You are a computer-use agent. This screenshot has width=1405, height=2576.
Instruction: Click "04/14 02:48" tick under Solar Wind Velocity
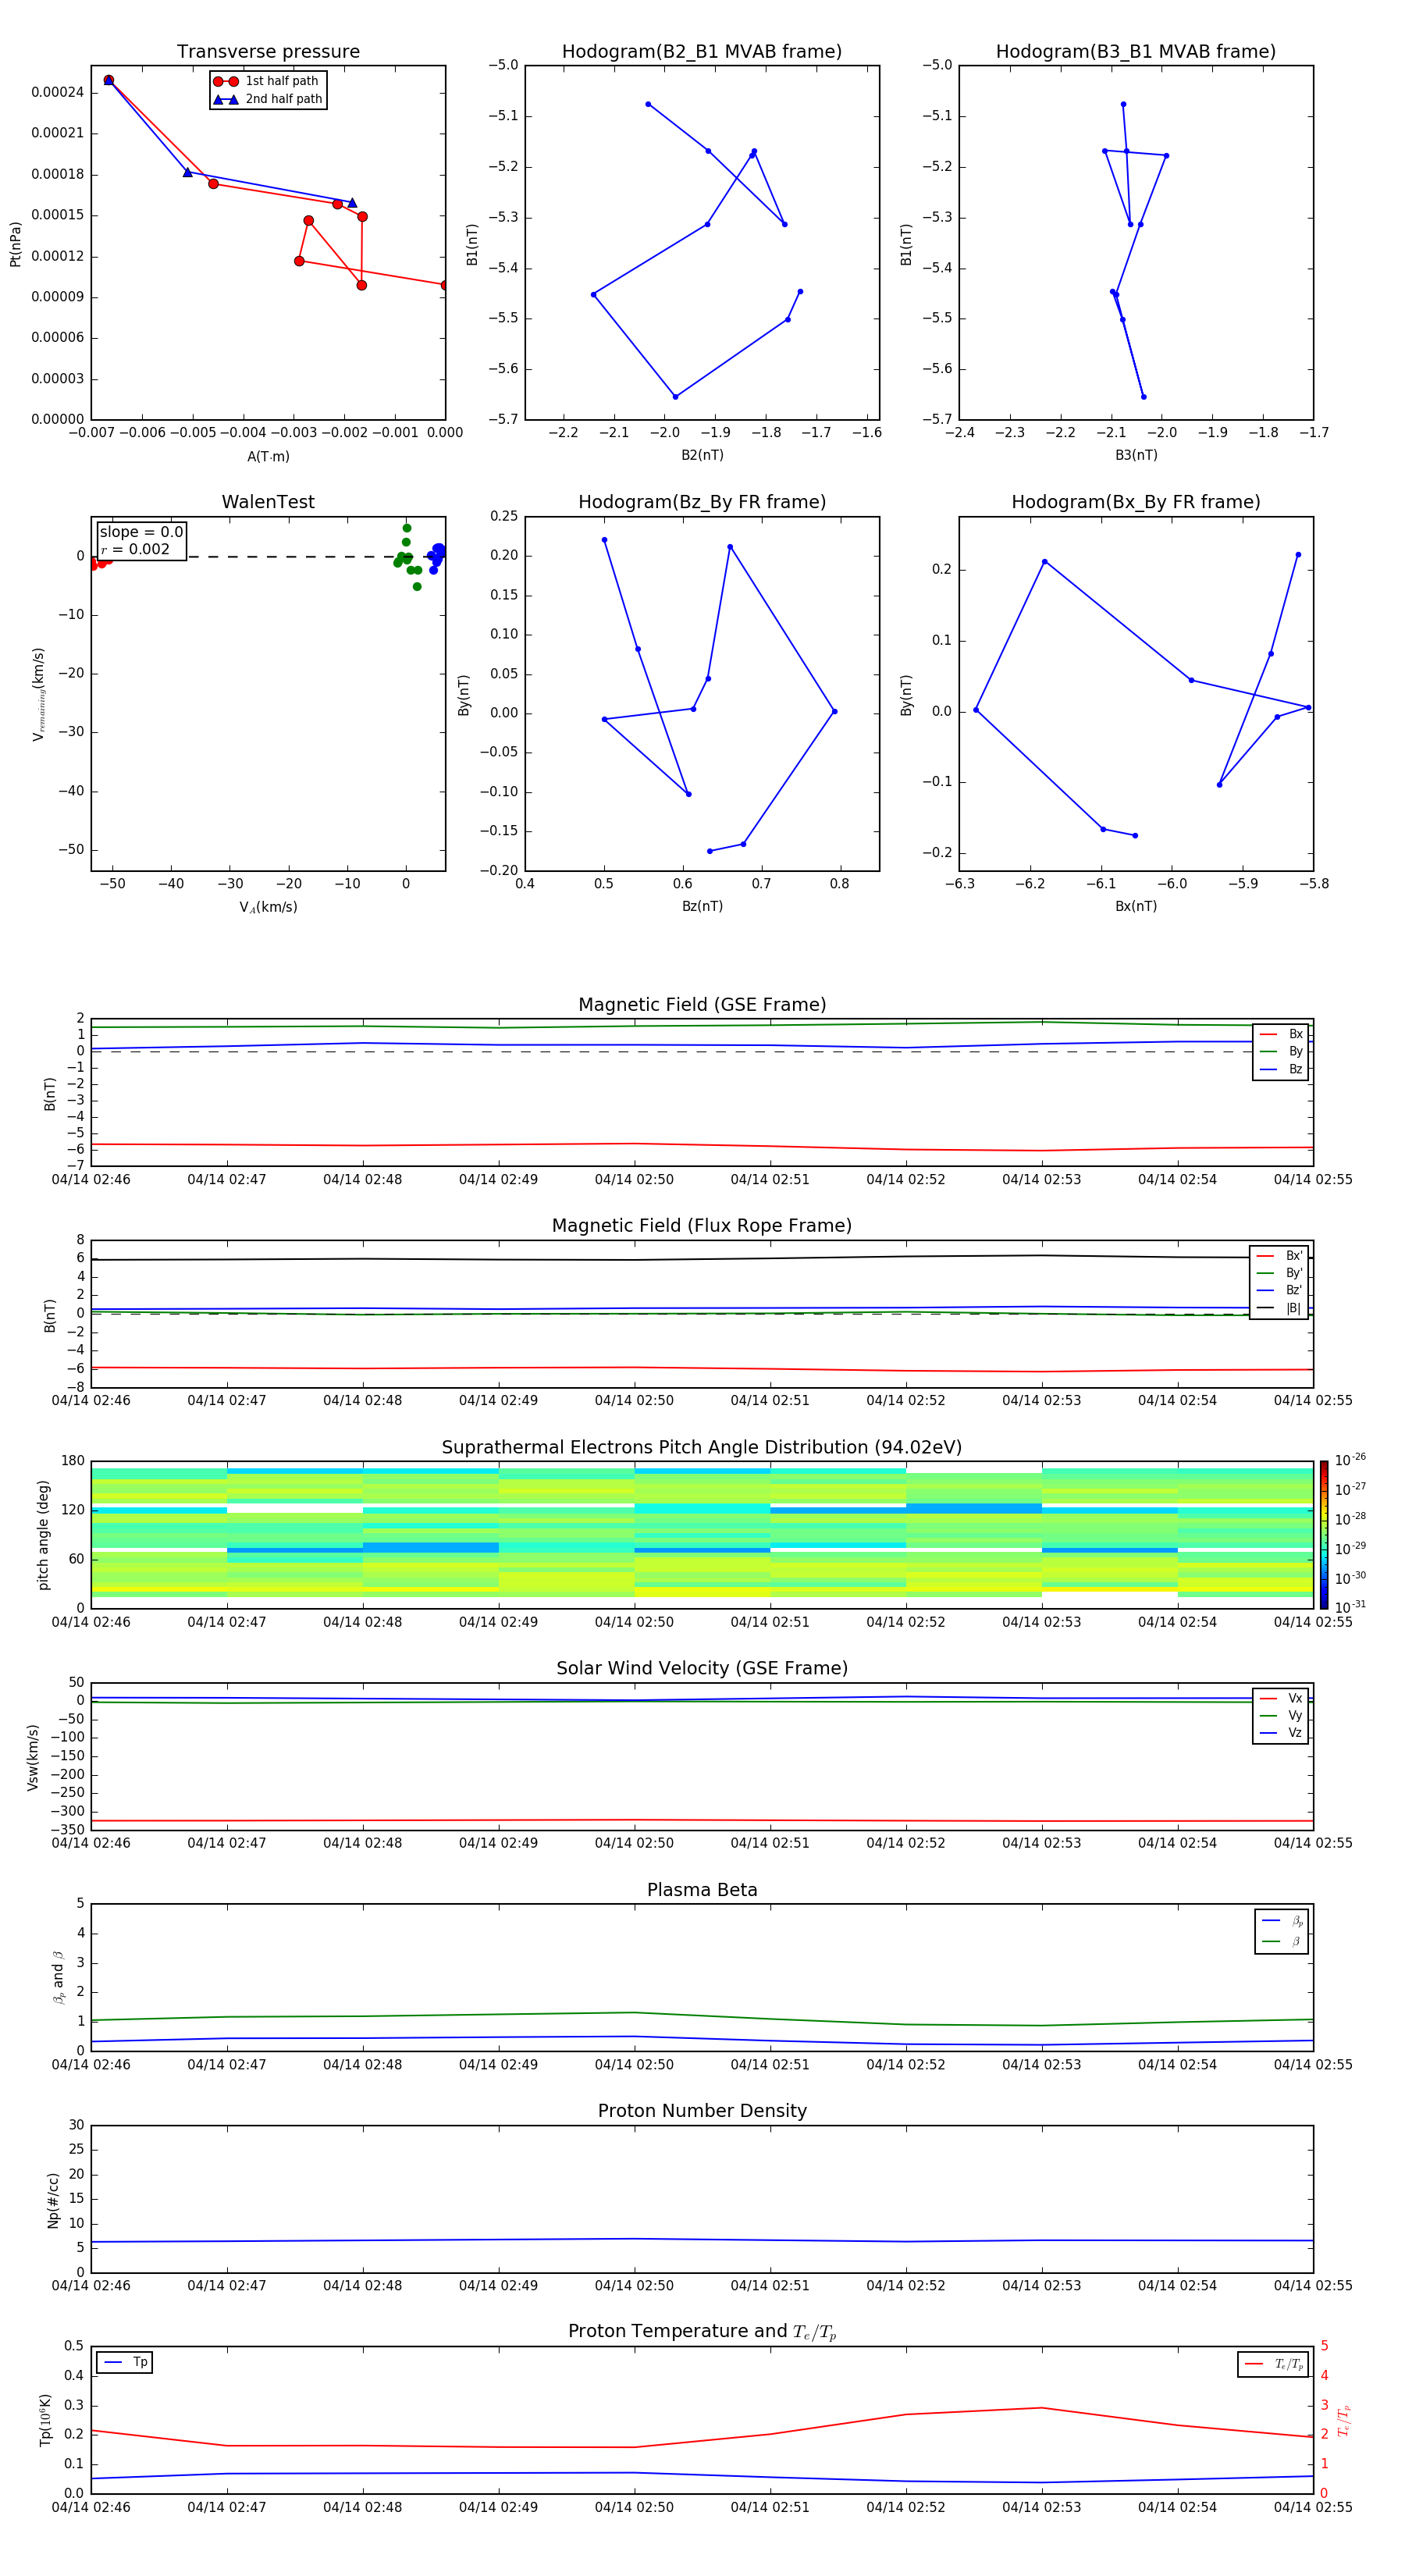pos(362,1843)
